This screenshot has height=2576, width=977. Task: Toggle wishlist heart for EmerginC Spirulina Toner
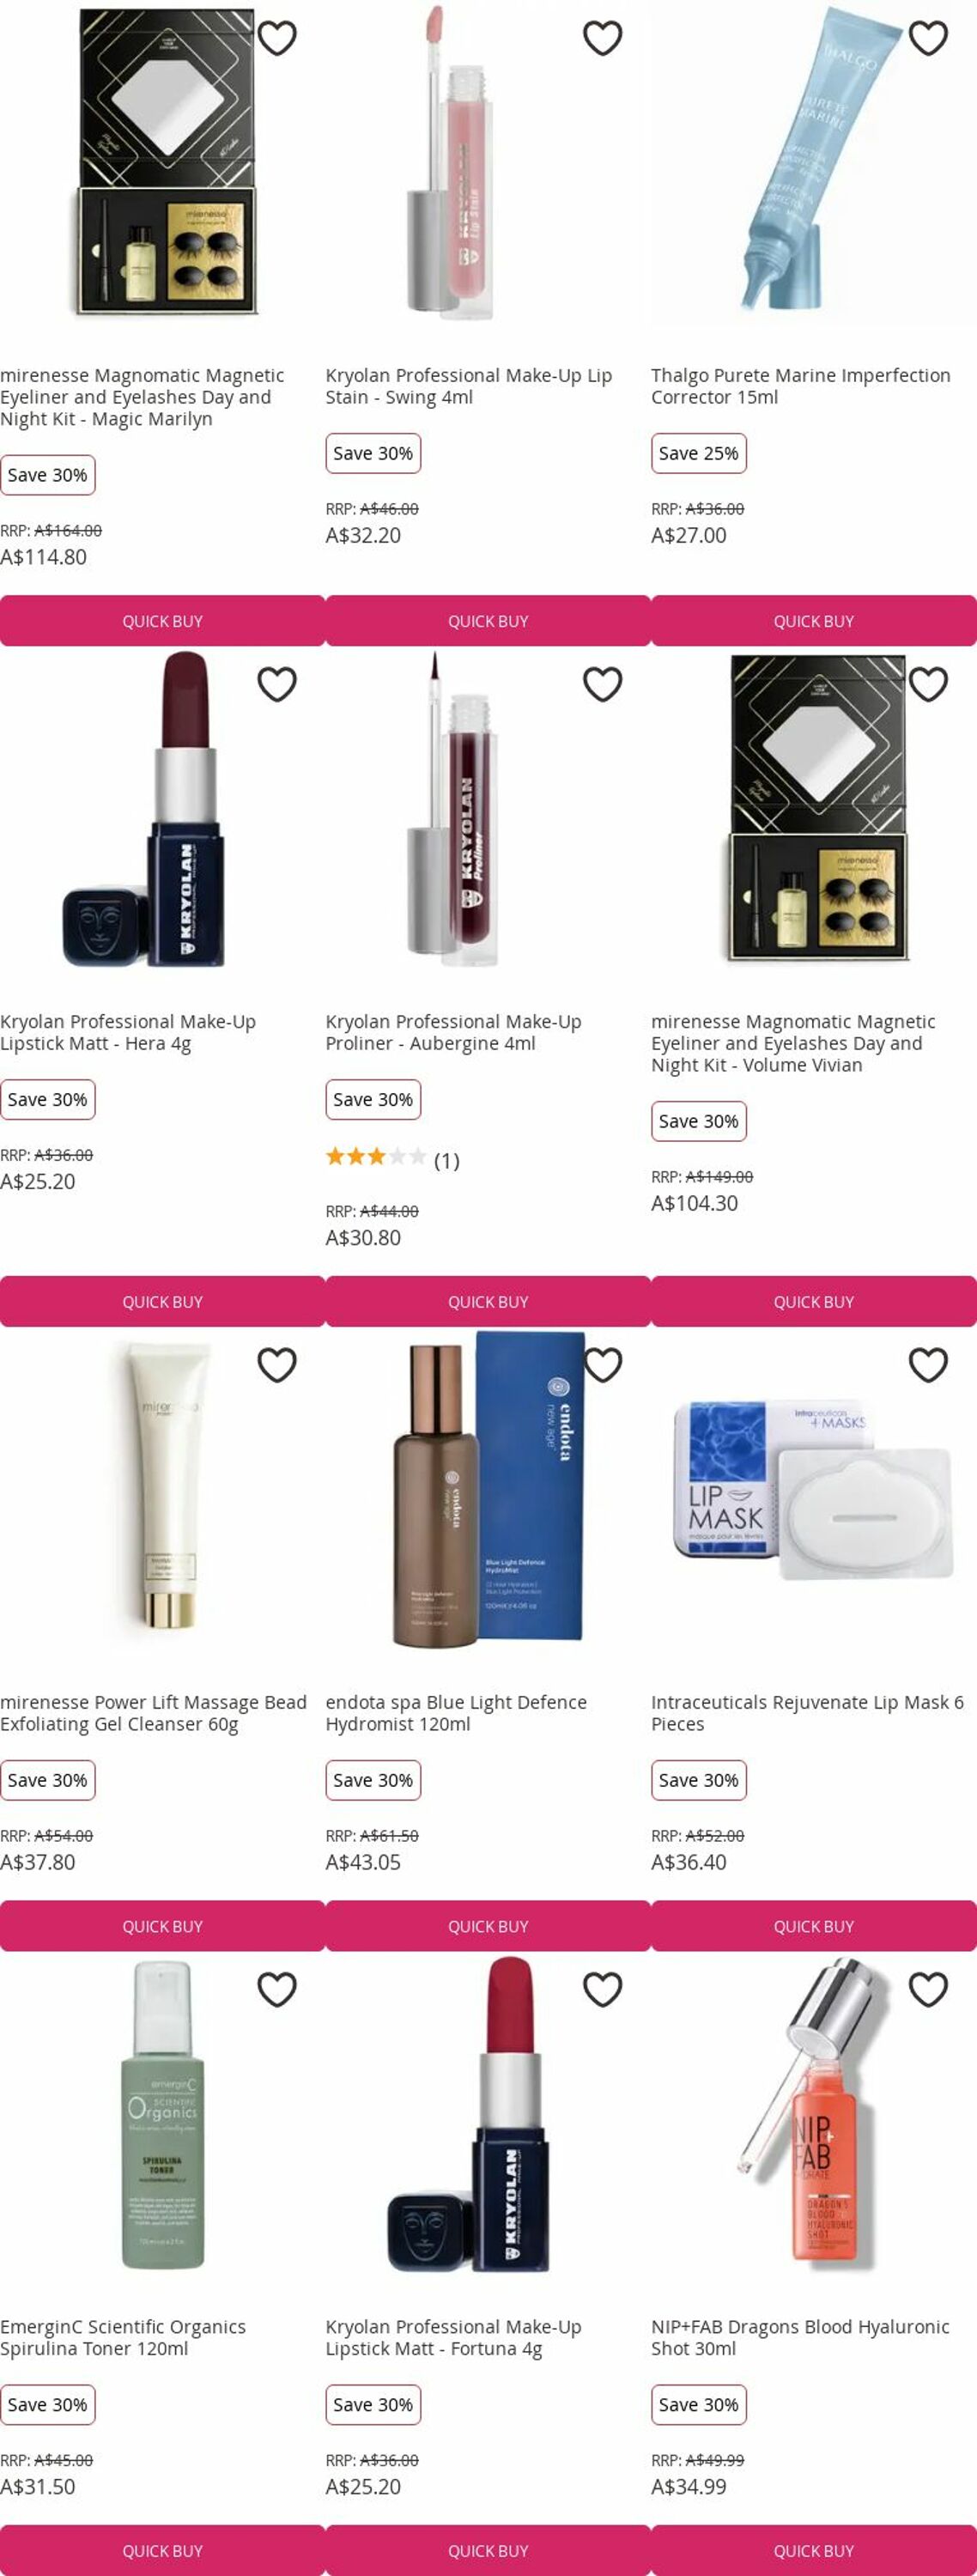coord(277,1989)
